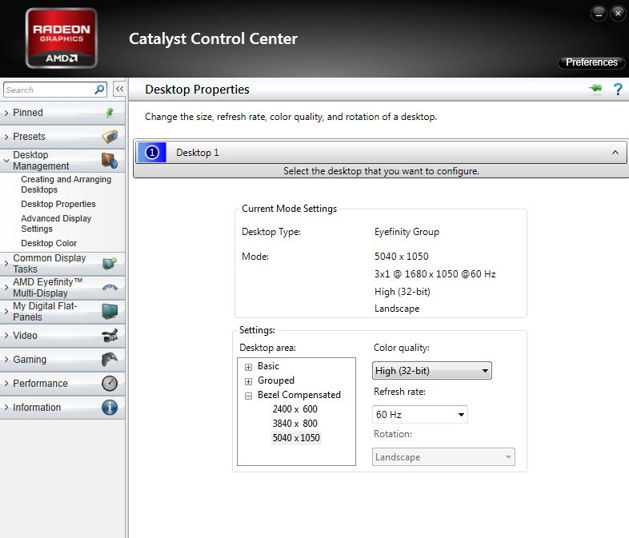This screenshot has width=629, height=538.
Task: Click the Performance gauge icon
Action: point(110,384)
